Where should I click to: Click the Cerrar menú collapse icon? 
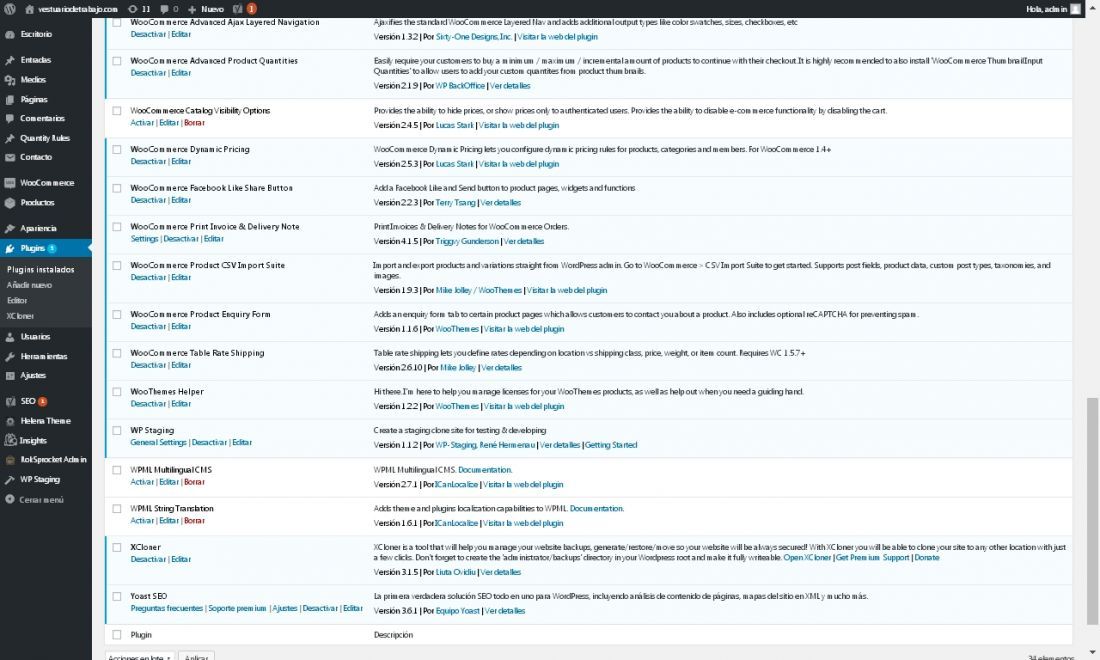[x=10, y=499]
